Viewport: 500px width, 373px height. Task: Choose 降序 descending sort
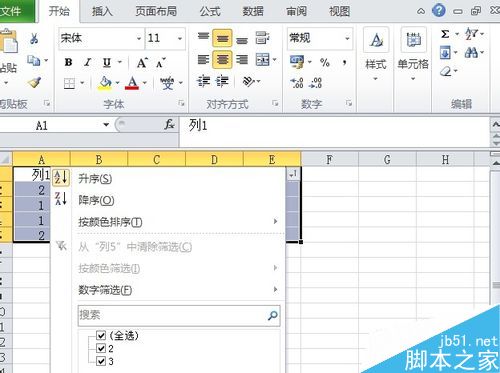[x=96, y=200]
